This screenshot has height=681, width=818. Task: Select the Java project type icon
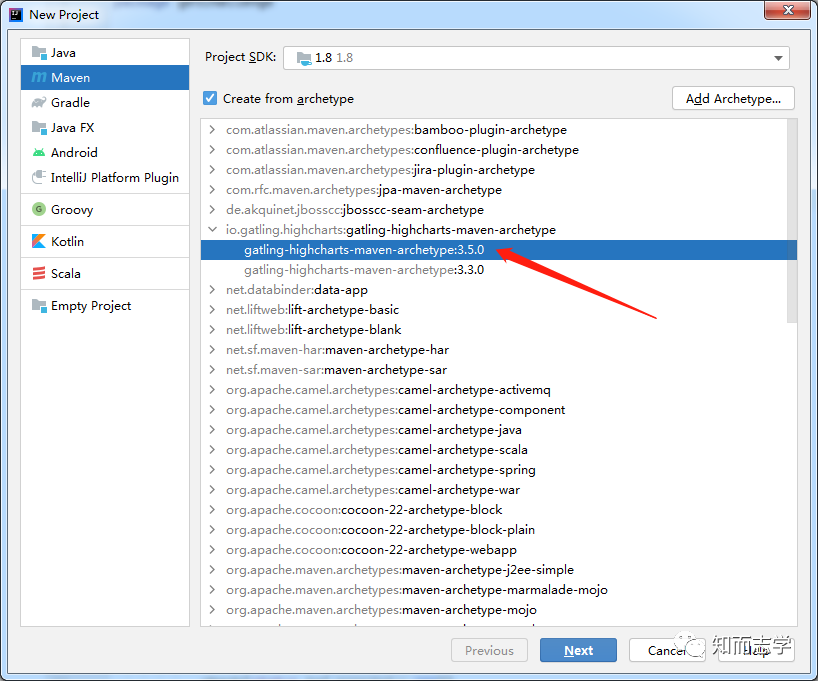[39, 53]
